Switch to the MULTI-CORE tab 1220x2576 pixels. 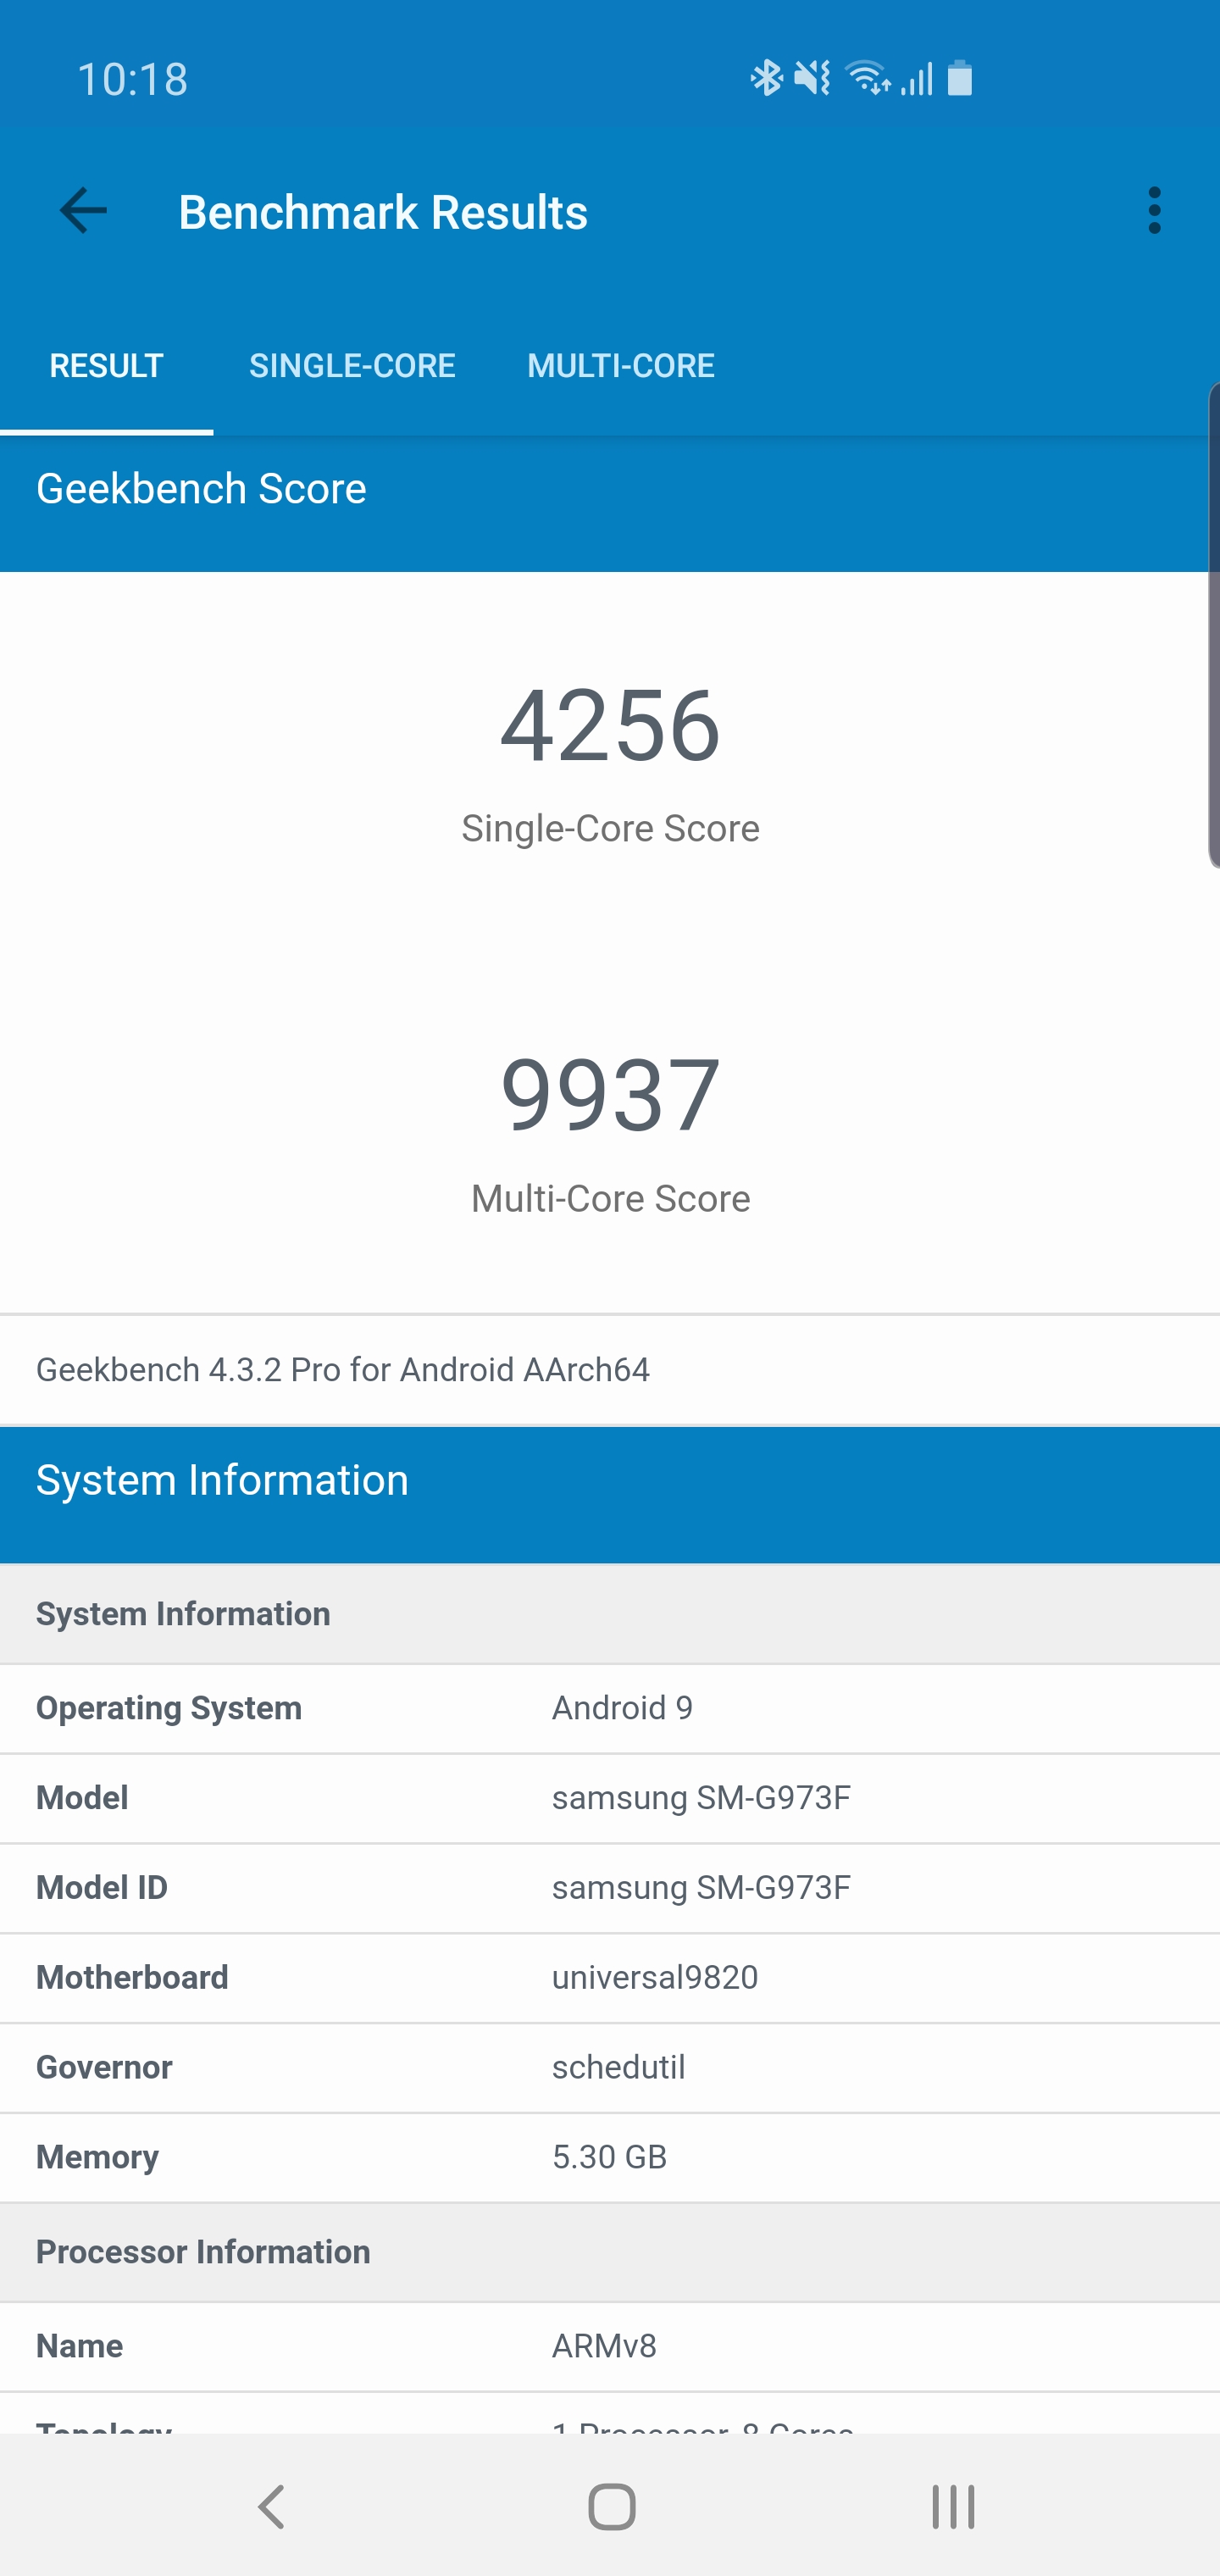620,366
